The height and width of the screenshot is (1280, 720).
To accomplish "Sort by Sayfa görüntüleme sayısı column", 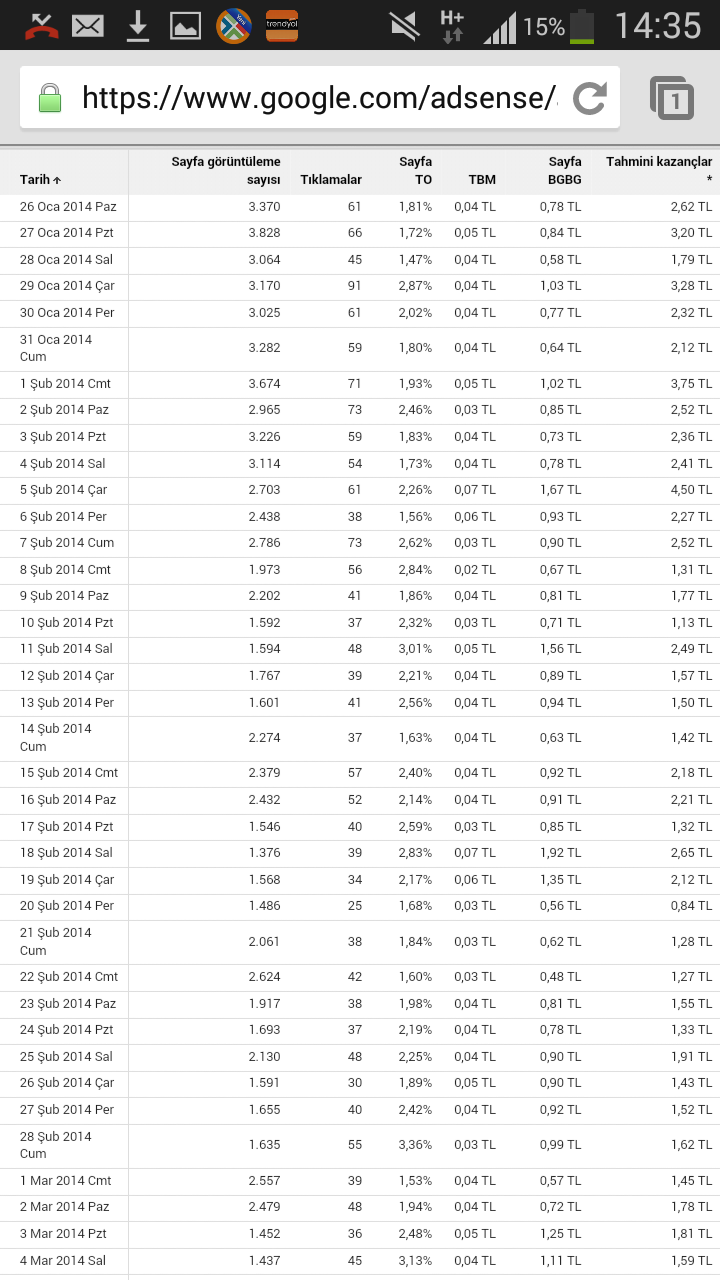I will coord(226,171).
